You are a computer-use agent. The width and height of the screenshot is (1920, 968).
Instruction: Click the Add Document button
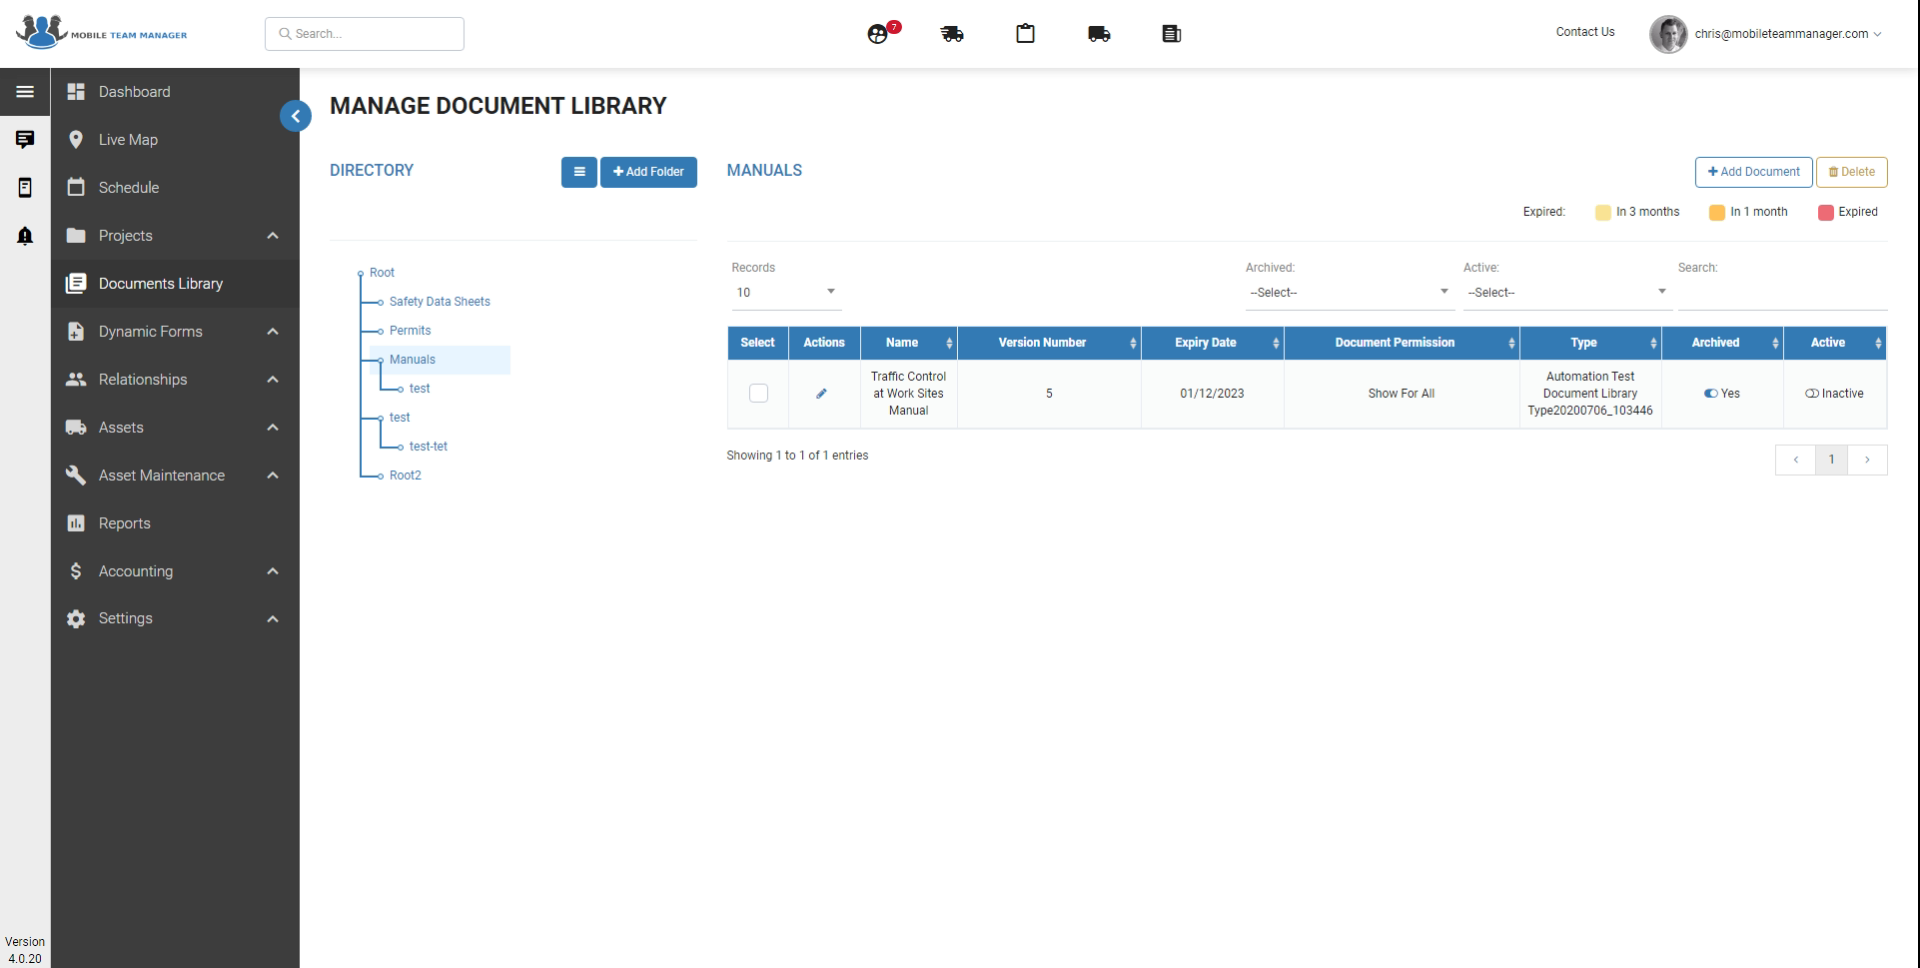pos(1753,172)
